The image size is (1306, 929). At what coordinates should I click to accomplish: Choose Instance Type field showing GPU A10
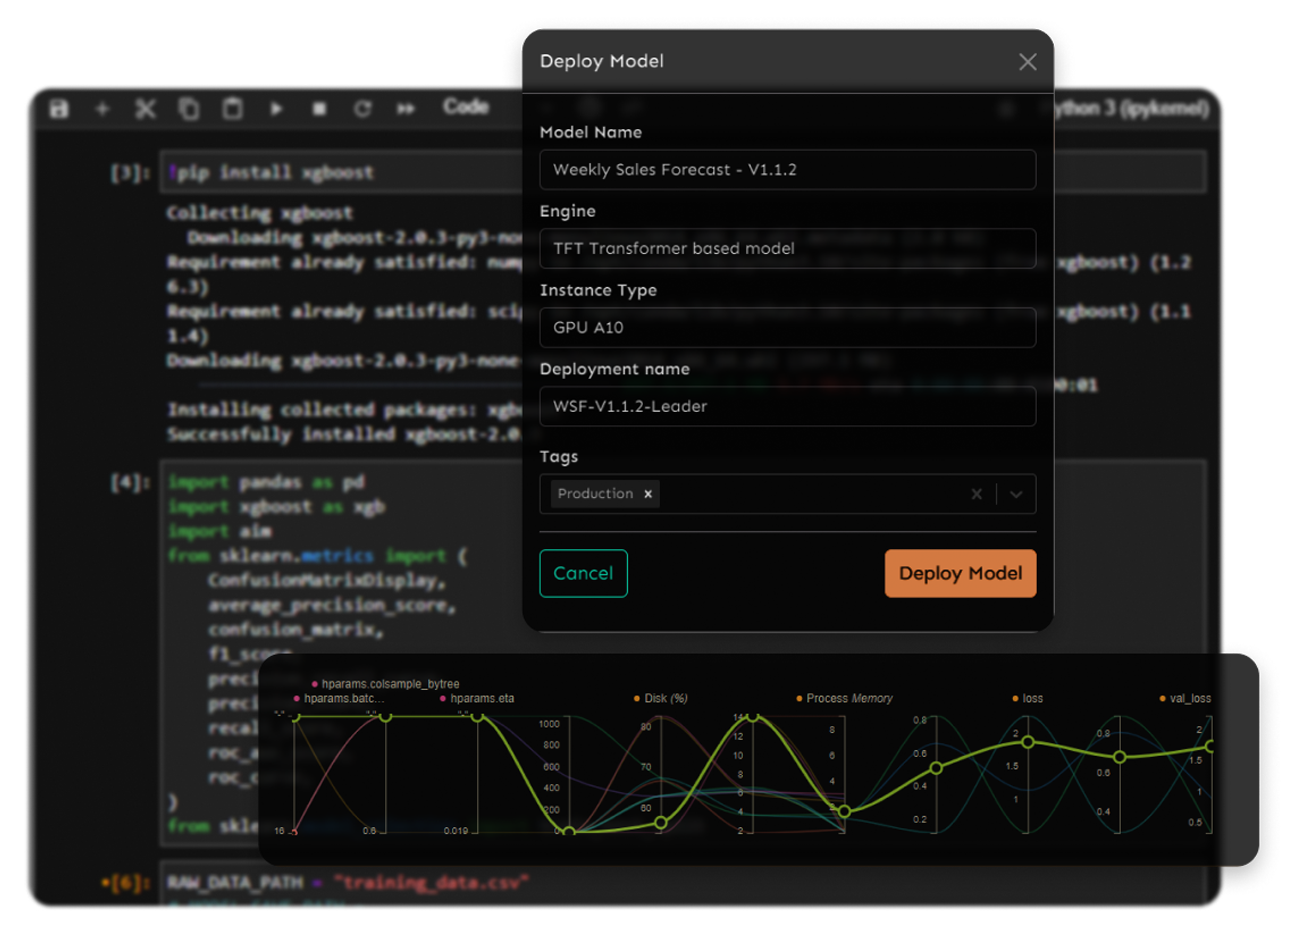[787, 327]
